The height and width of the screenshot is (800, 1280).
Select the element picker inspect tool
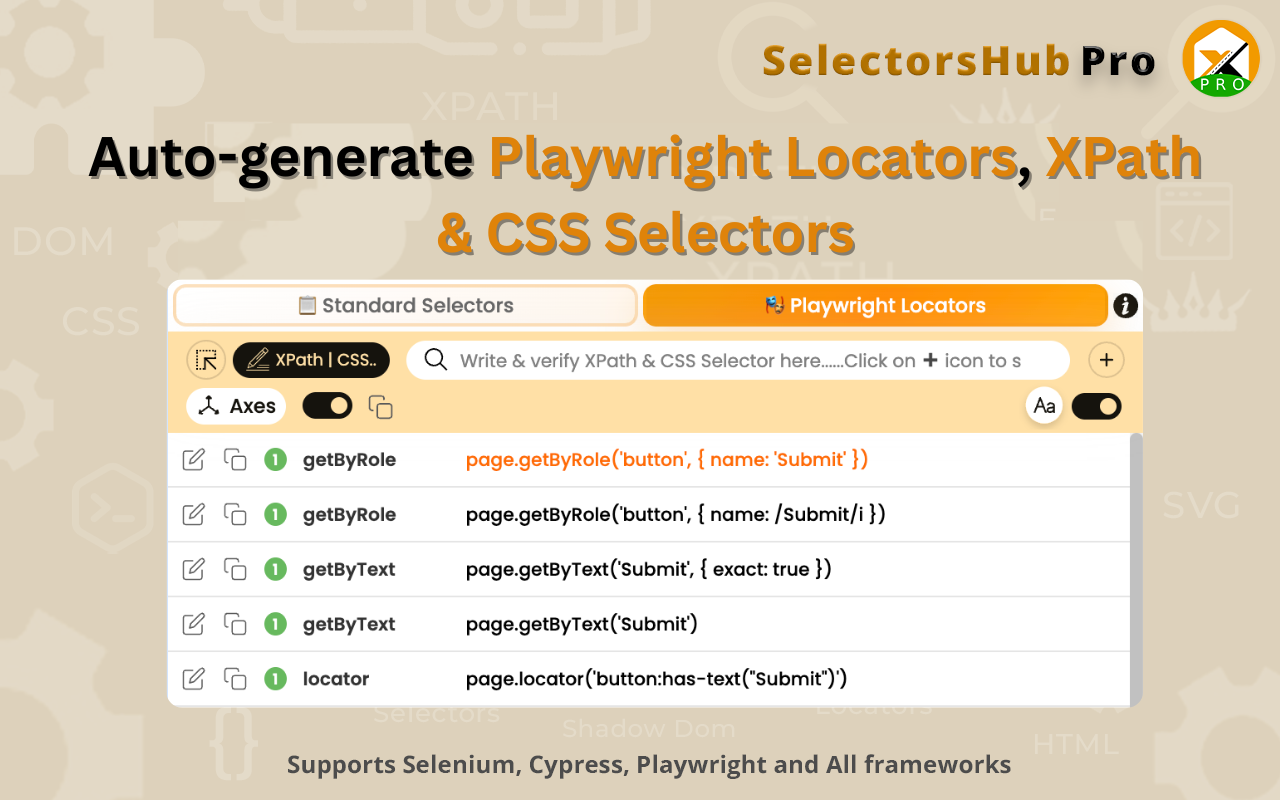pos(206,359)
